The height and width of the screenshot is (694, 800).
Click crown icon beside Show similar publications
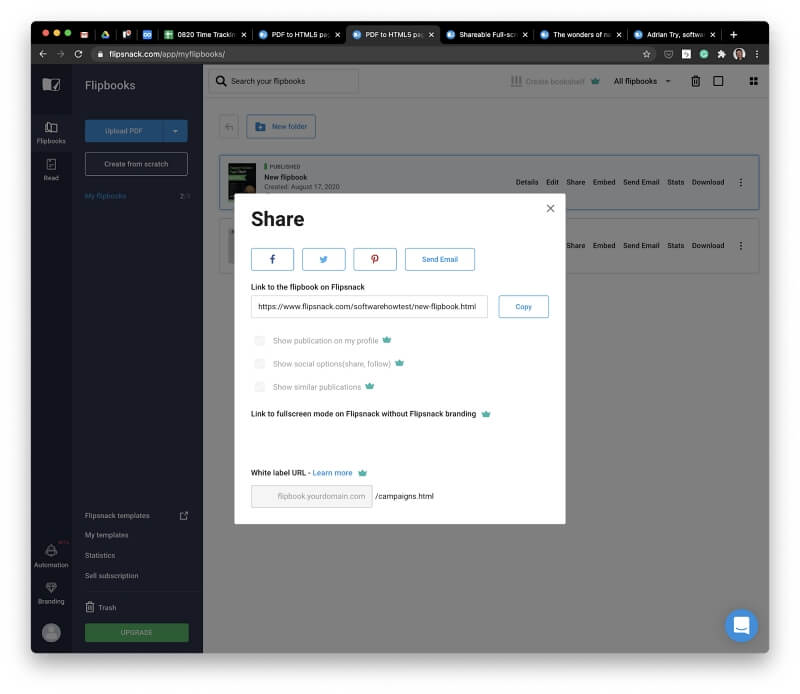point(369,386)
